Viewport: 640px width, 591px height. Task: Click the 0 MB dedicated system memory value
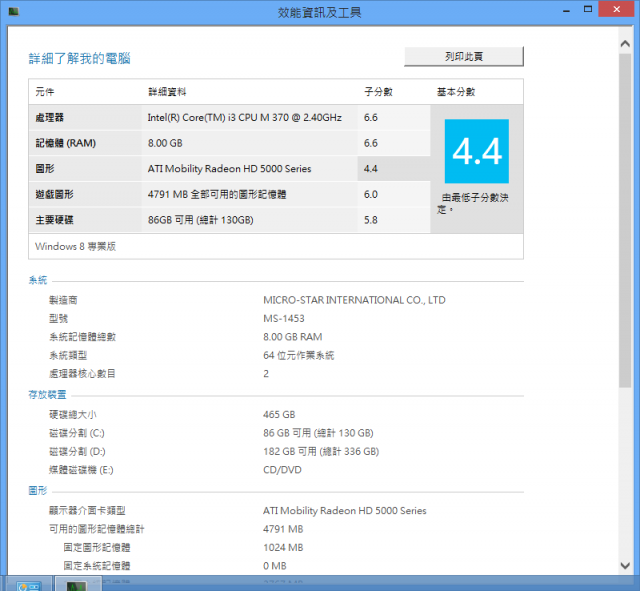(x=275, y=566)
